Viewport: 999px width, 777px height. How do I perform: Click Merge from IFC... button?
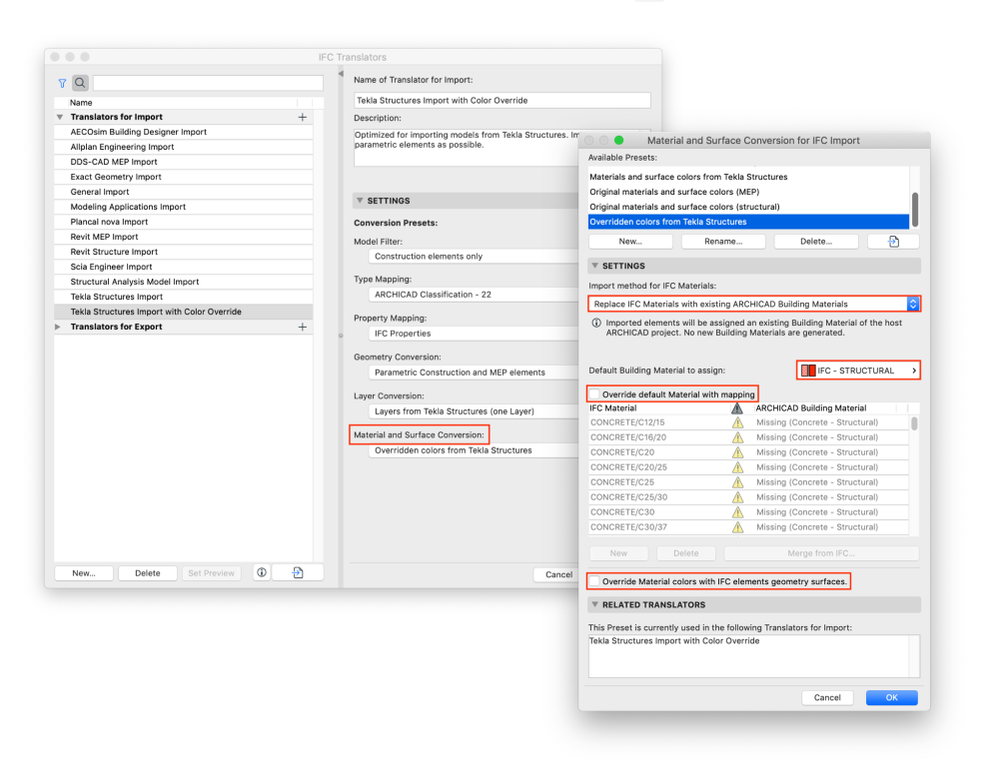coord(821,553)
